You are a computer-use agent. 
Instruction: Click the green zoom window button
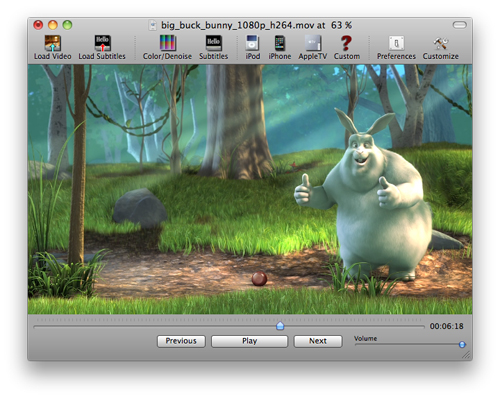[x=68, y=25]
